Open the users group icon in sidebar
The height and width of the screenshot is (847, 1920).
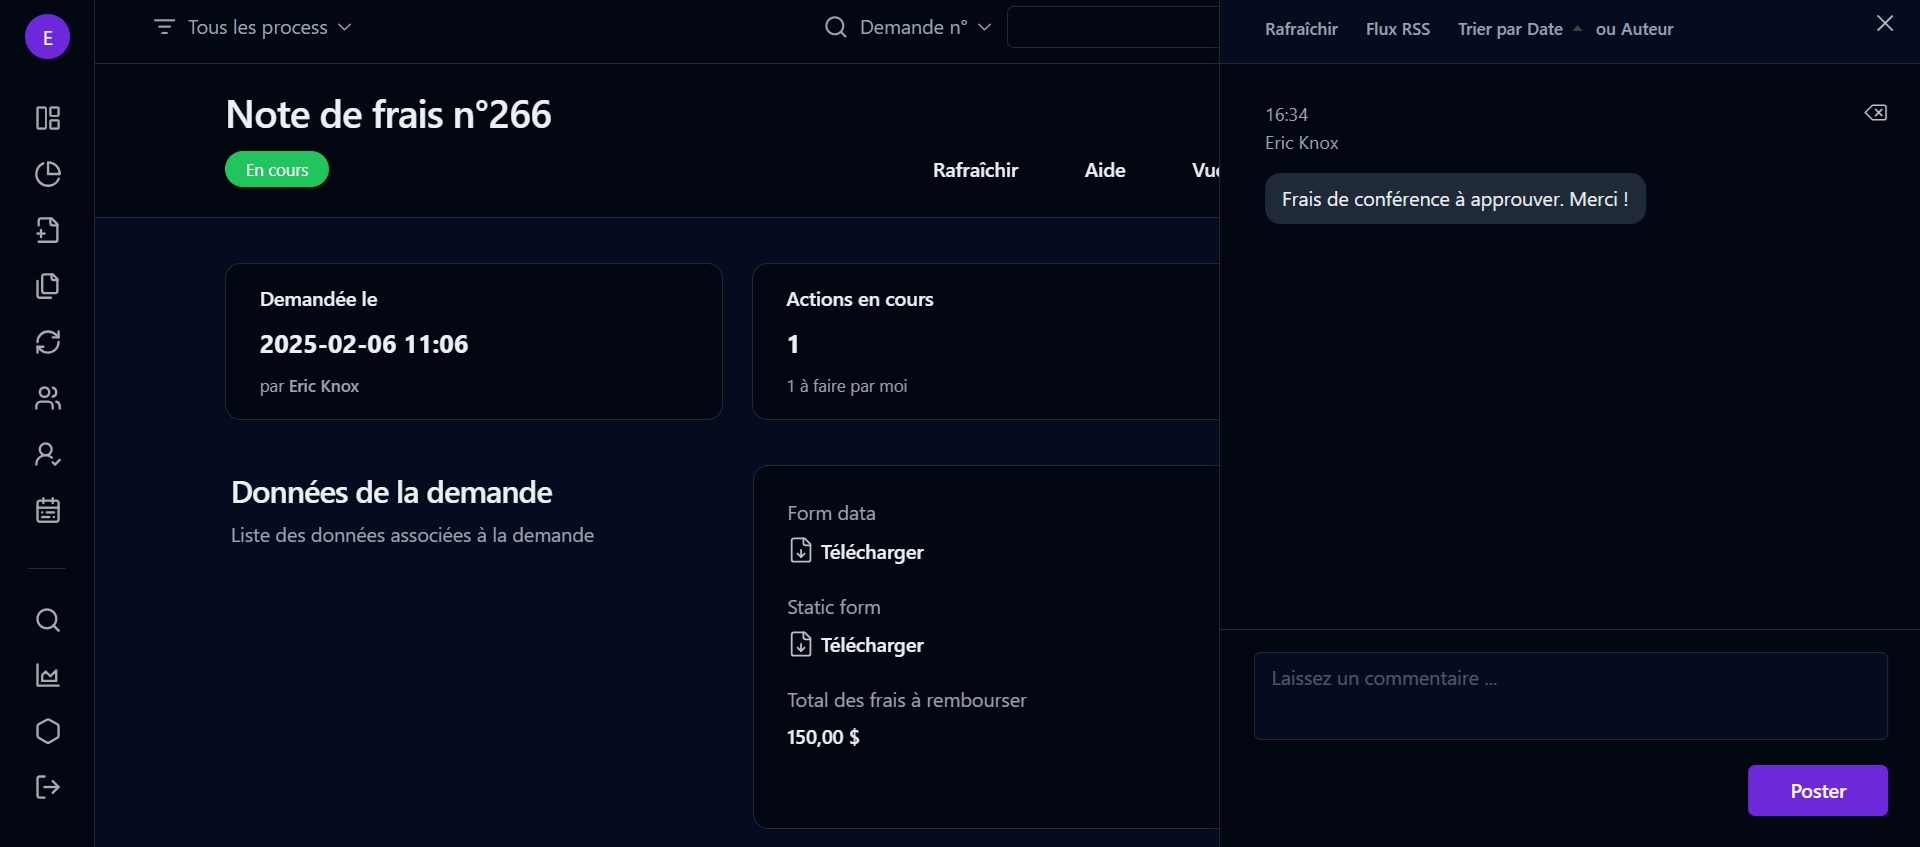point(48,398)
